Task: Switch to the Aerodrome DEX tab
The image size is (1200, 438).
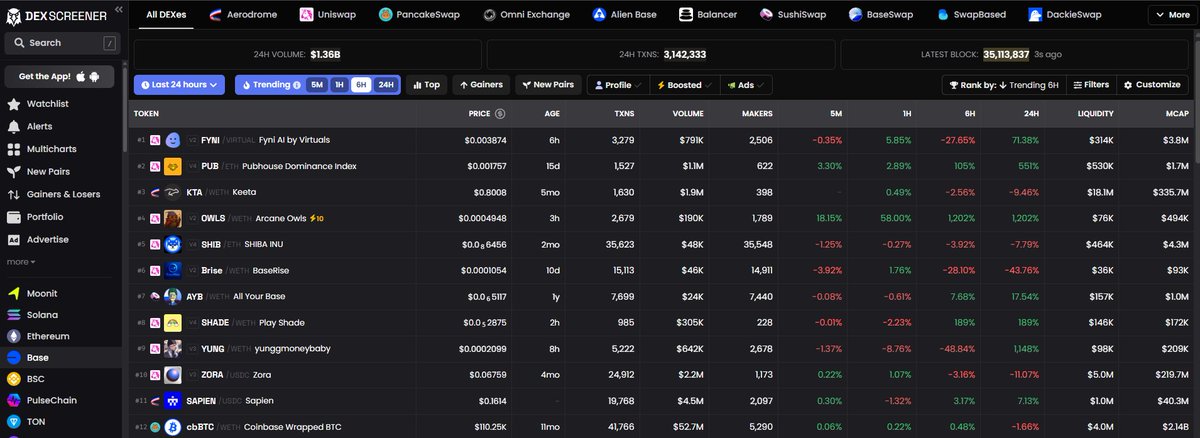Action: [241, 15]
